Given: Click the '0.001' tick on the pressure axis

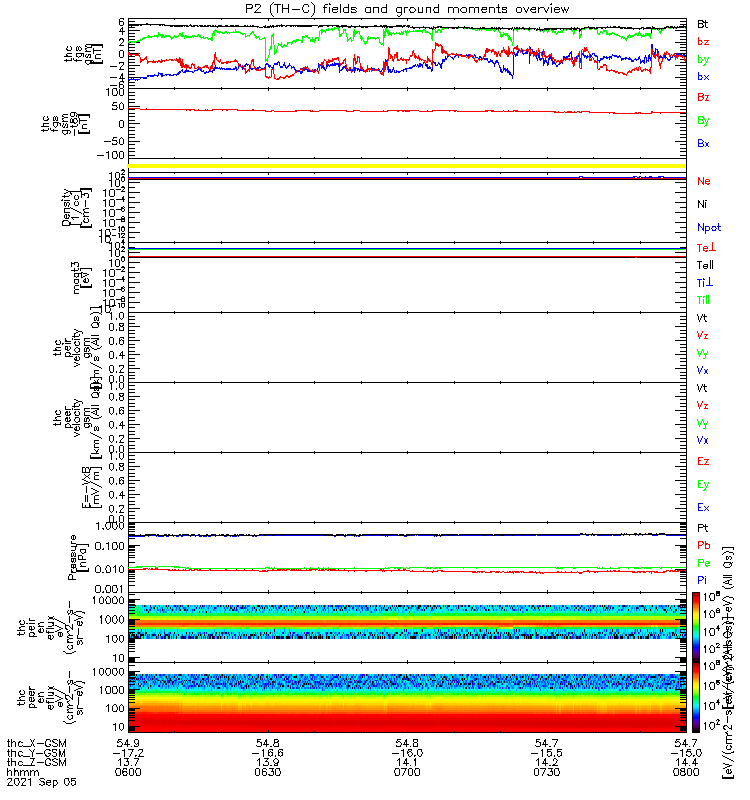Looking at the screenshot, I should [111, 588].
